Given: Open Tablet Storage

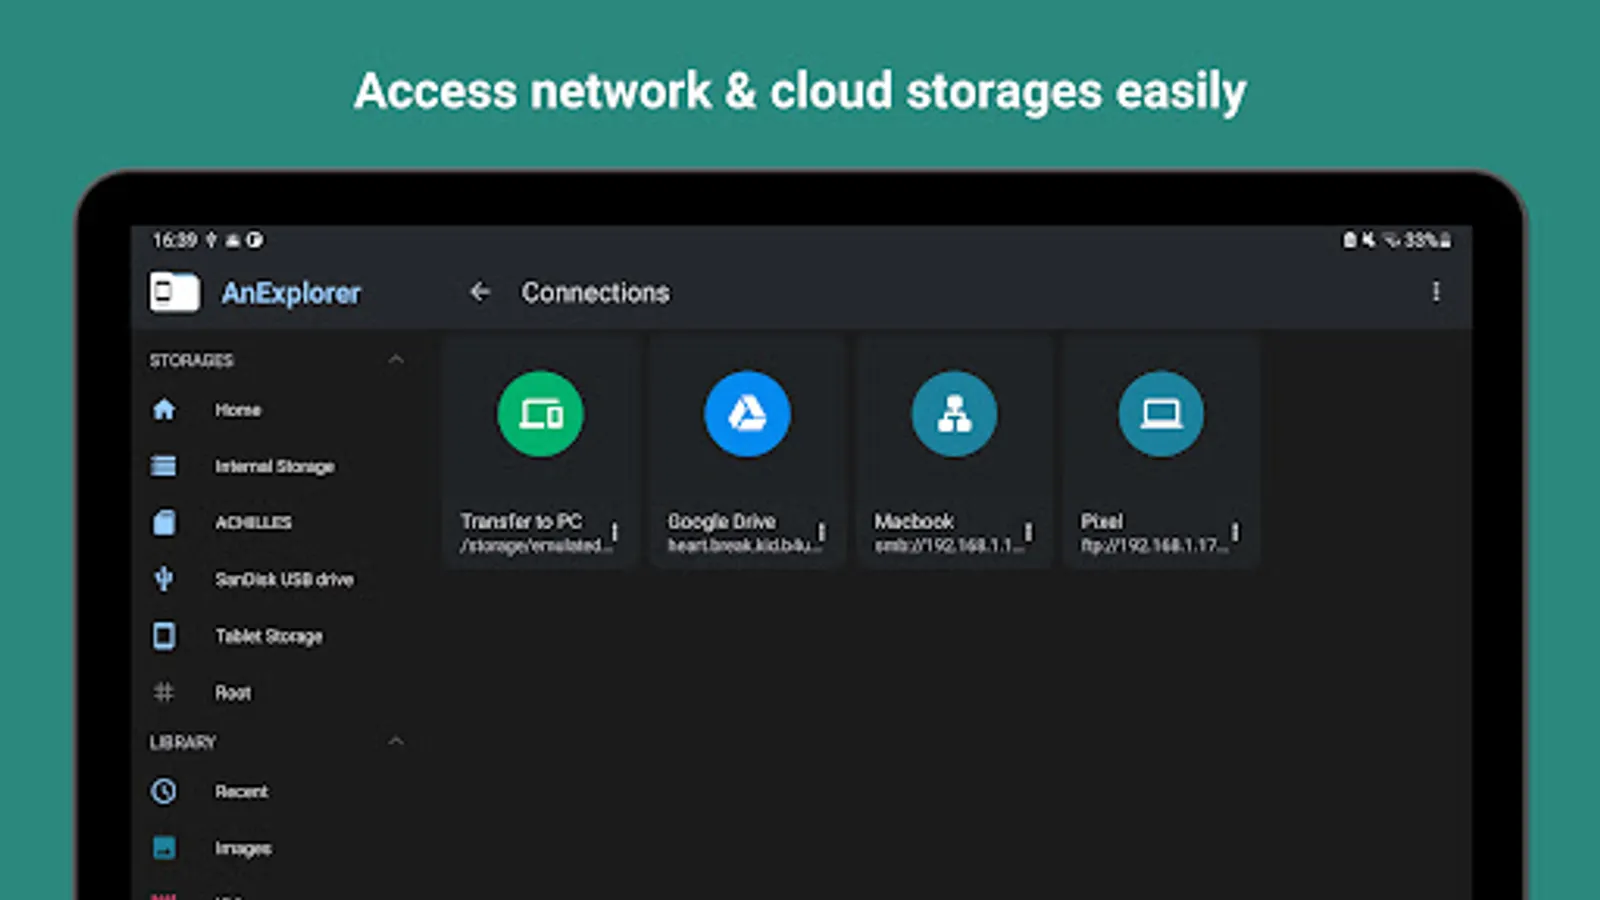Looking at the screenshot, I should click(268, 636).
